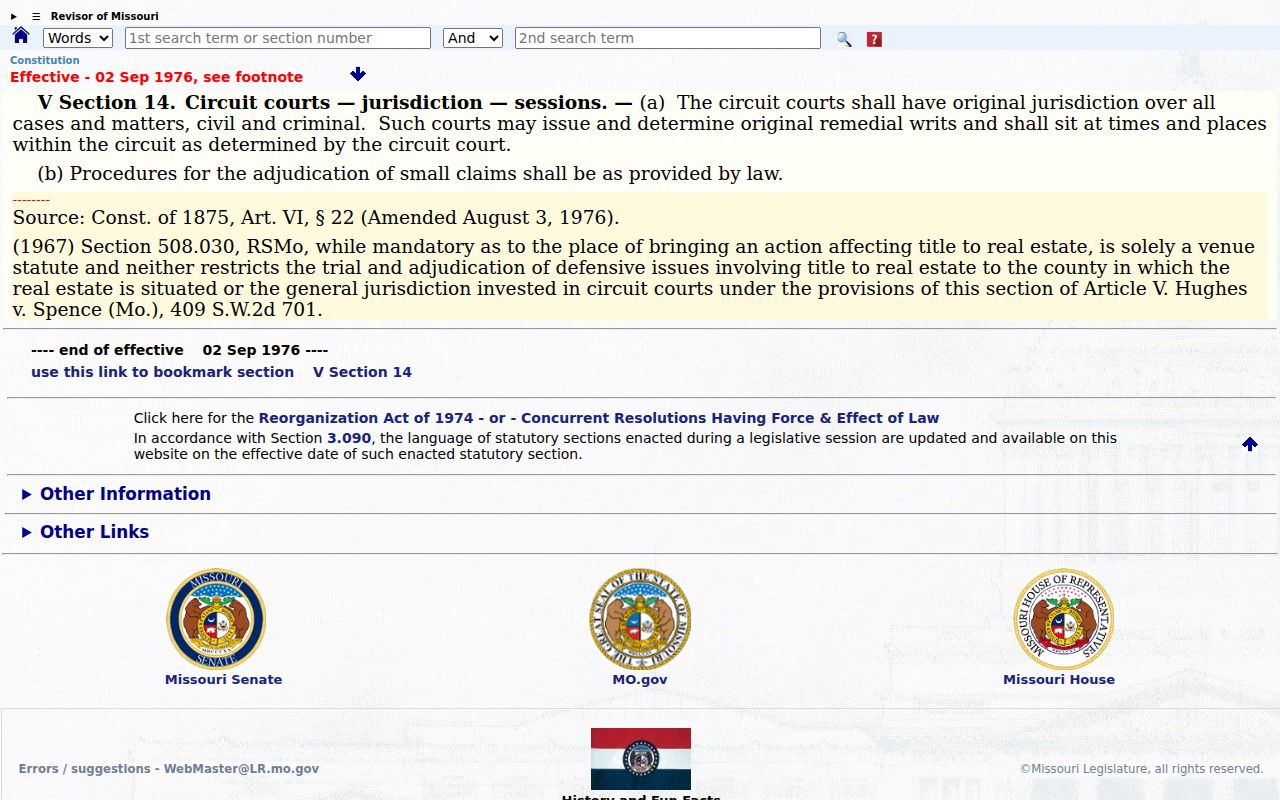
Task: Open the Missouri House text link
Action: point(1059,680)
